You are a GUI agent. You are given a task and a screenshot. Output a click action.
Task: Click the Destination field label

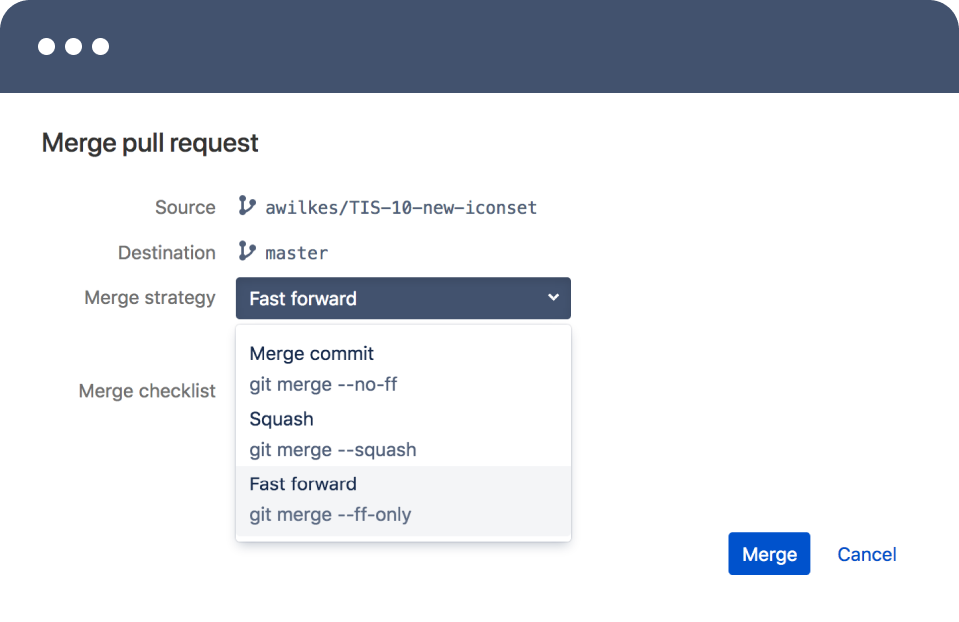(167, 253)
